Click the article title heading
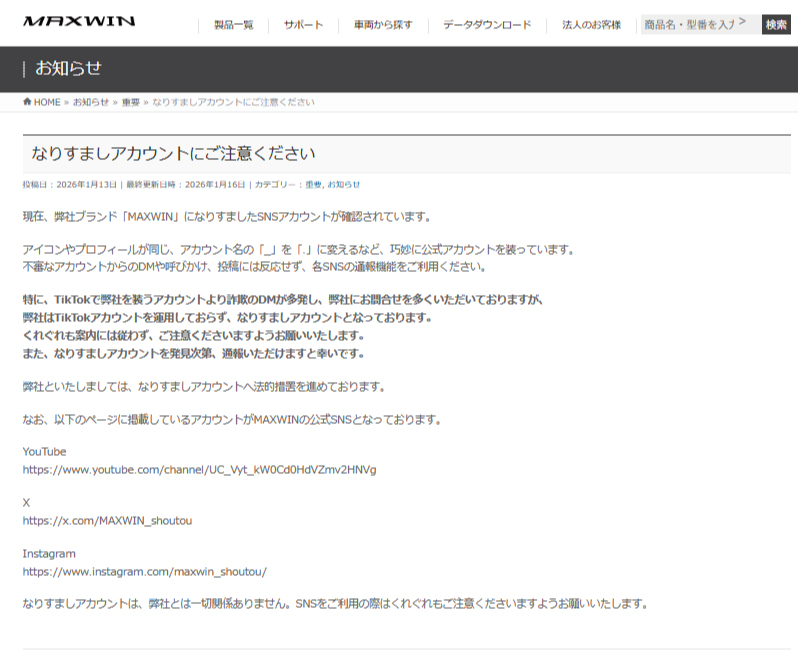This screenshot has width=798, height=654. pyautogui.click(x=174, y=153)
